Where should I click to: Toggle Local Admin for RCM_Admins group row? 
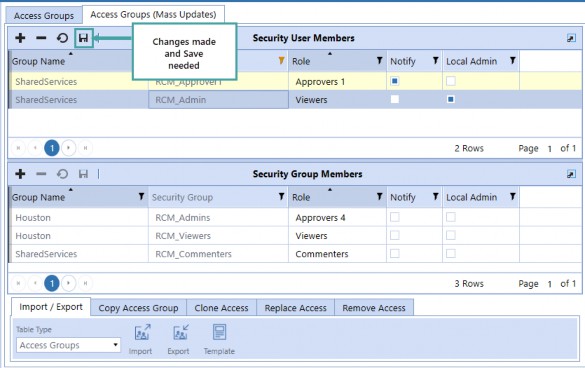pyautogui.click(x=451, y=217)
